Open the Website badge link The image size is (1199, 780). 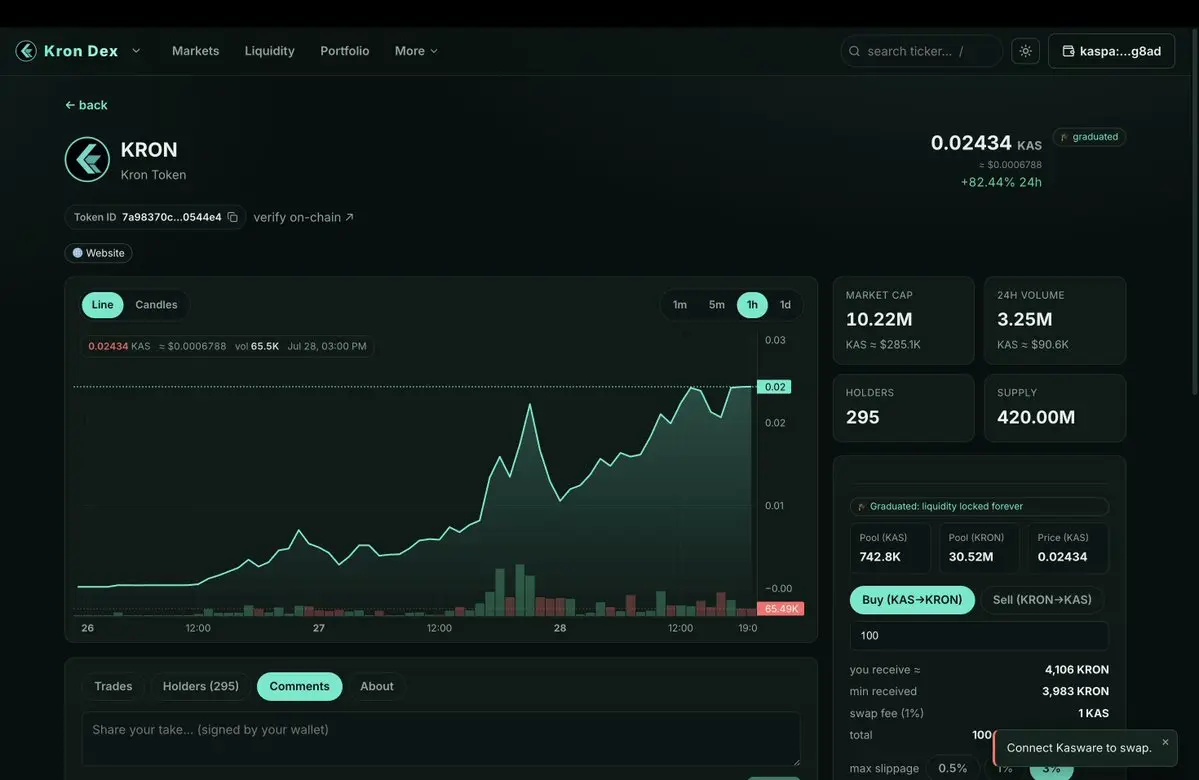99,253
